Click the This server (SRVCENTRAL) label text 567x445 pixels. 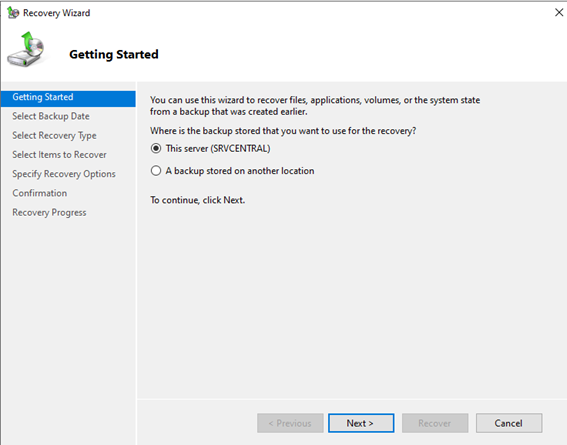point(218,149)
